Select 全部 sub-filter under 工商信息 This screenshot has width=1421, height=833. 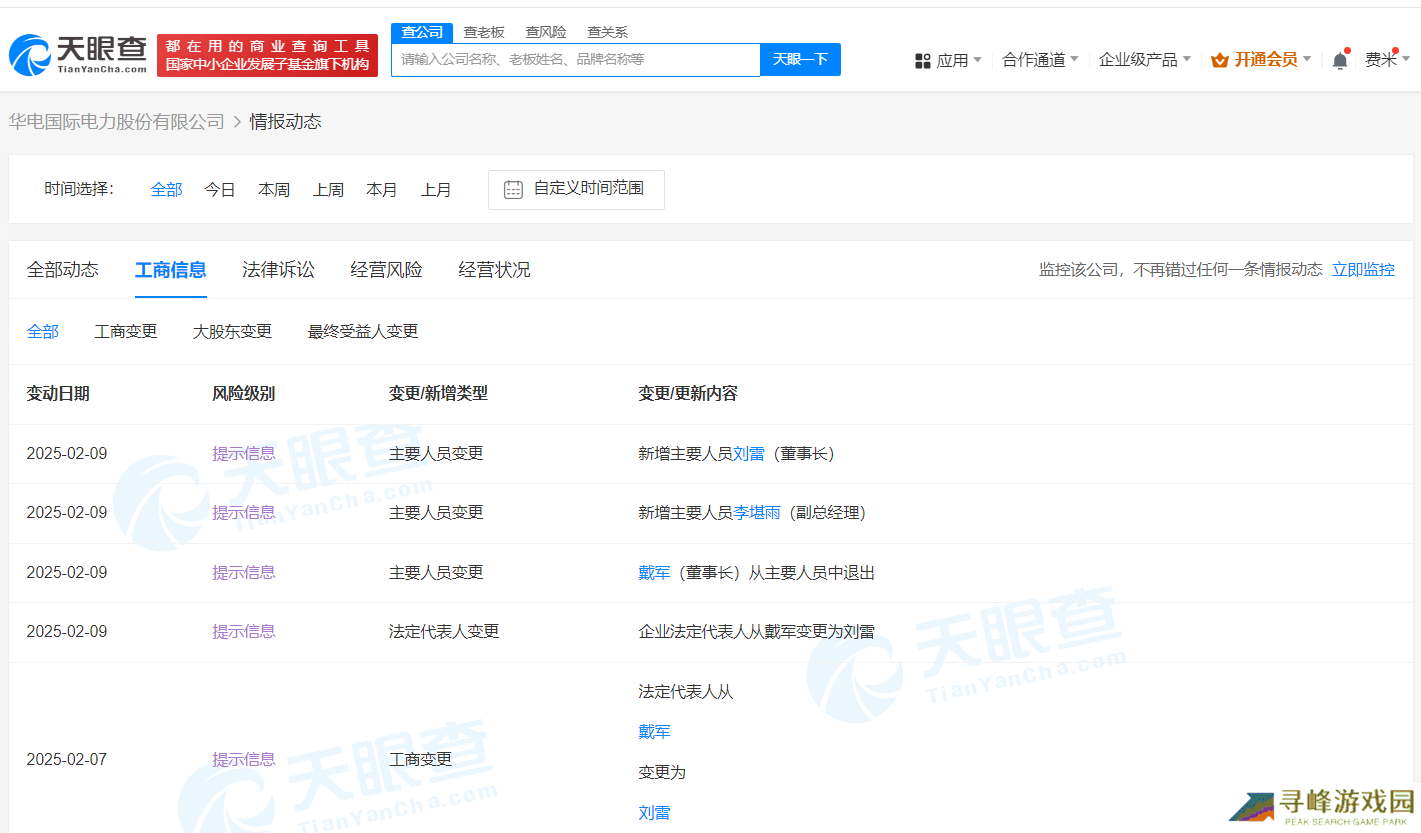point(43,331)
